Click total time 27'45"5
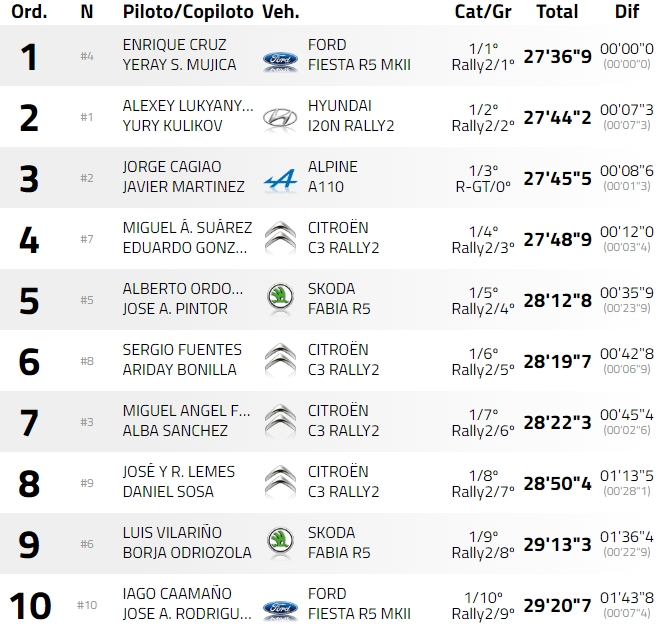Screen dimensions: 664x633 click(557, 178)
